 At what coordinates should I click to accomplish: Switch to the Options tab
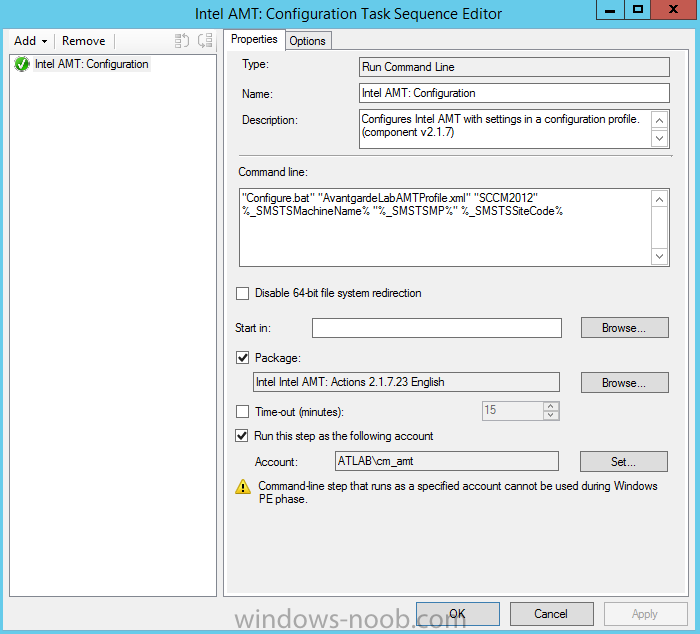tap(308, 41)
